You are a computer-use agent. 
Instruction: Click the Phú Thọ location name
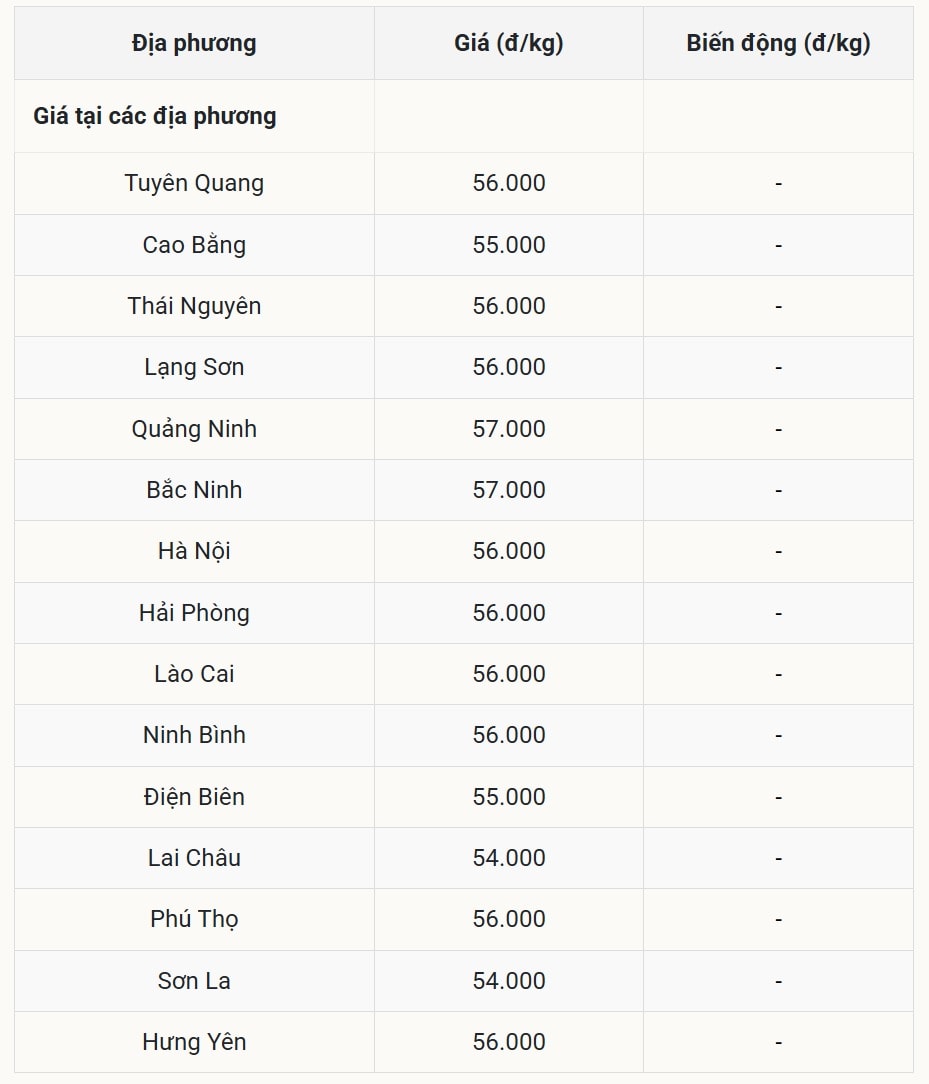pyautogui.click(x=194, y=919)
